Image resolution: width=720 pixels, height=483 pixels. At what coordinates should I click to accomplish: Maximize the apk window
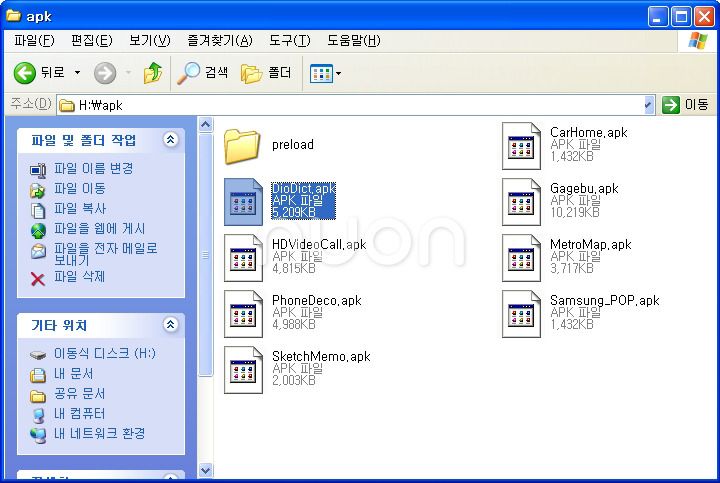681,17
